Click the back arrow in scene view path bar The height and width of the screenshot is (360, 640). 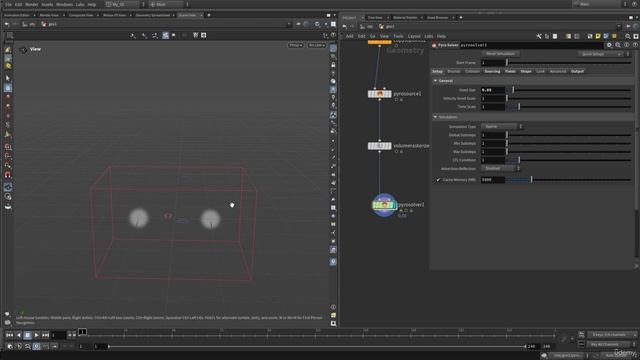coord(7,24)
